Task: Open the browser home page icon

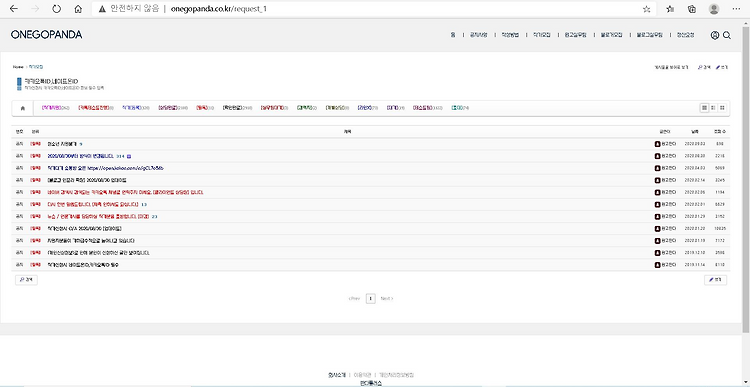Action: (x=78, y=9)
